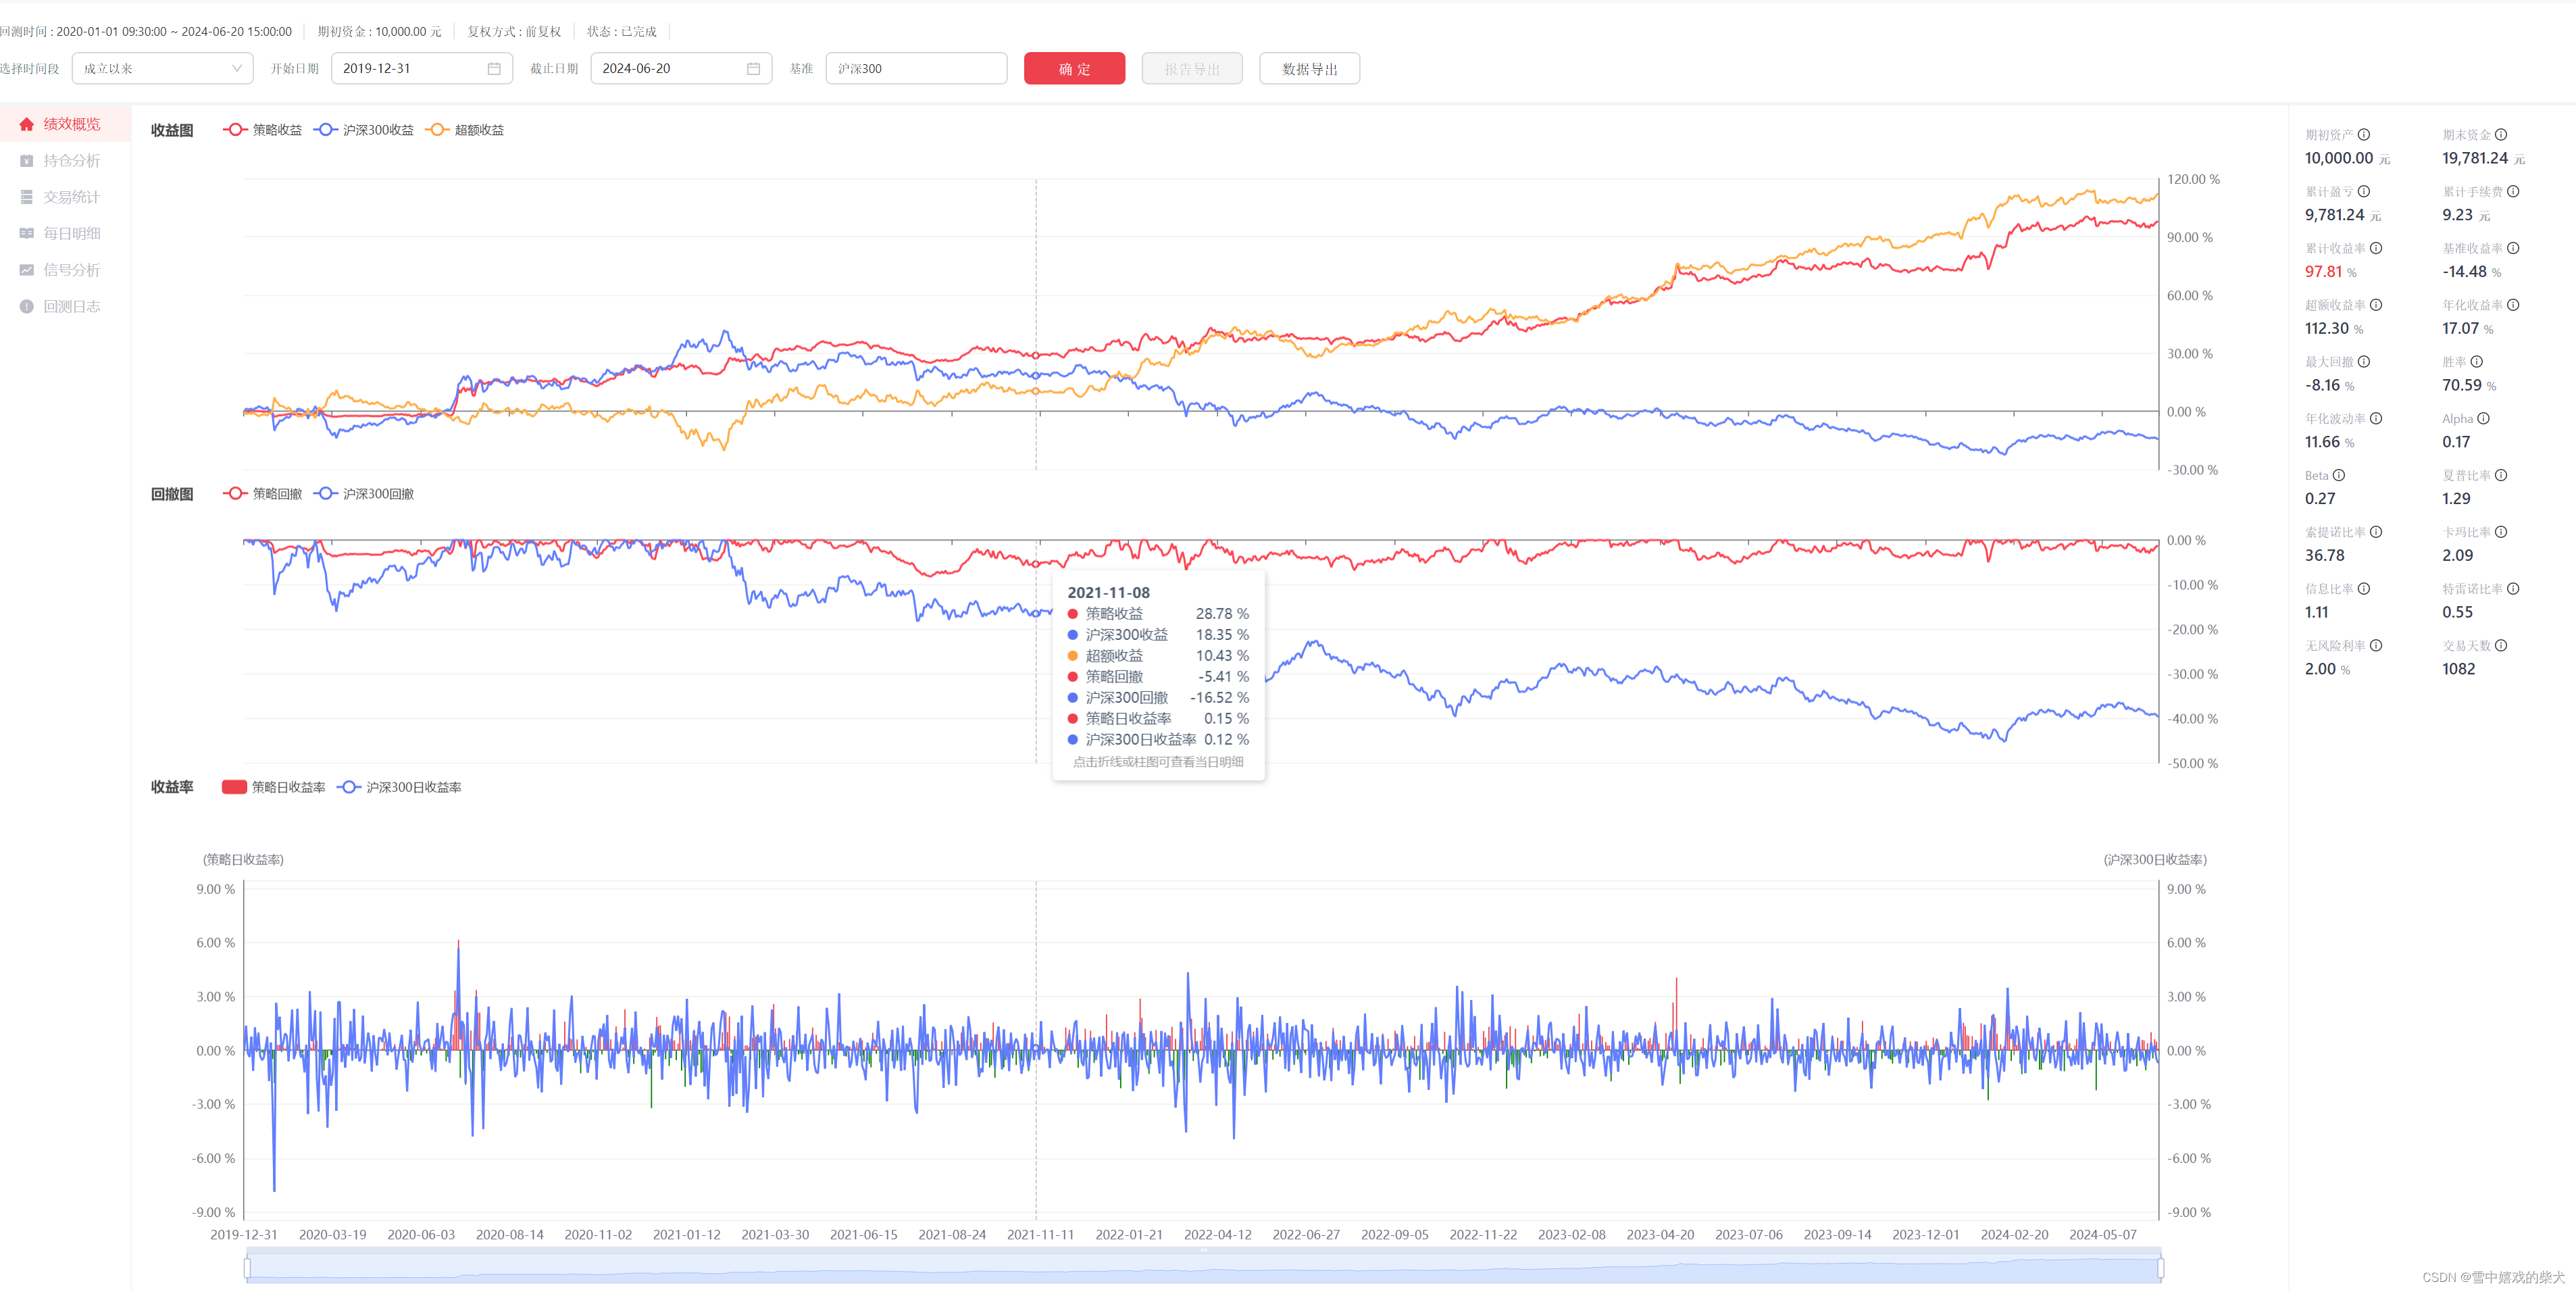This screenshot has height=1290, width=2576.
Task: Open the 选择时间段 dropdown showing 成立以来
Action: (x=163, y=68)
